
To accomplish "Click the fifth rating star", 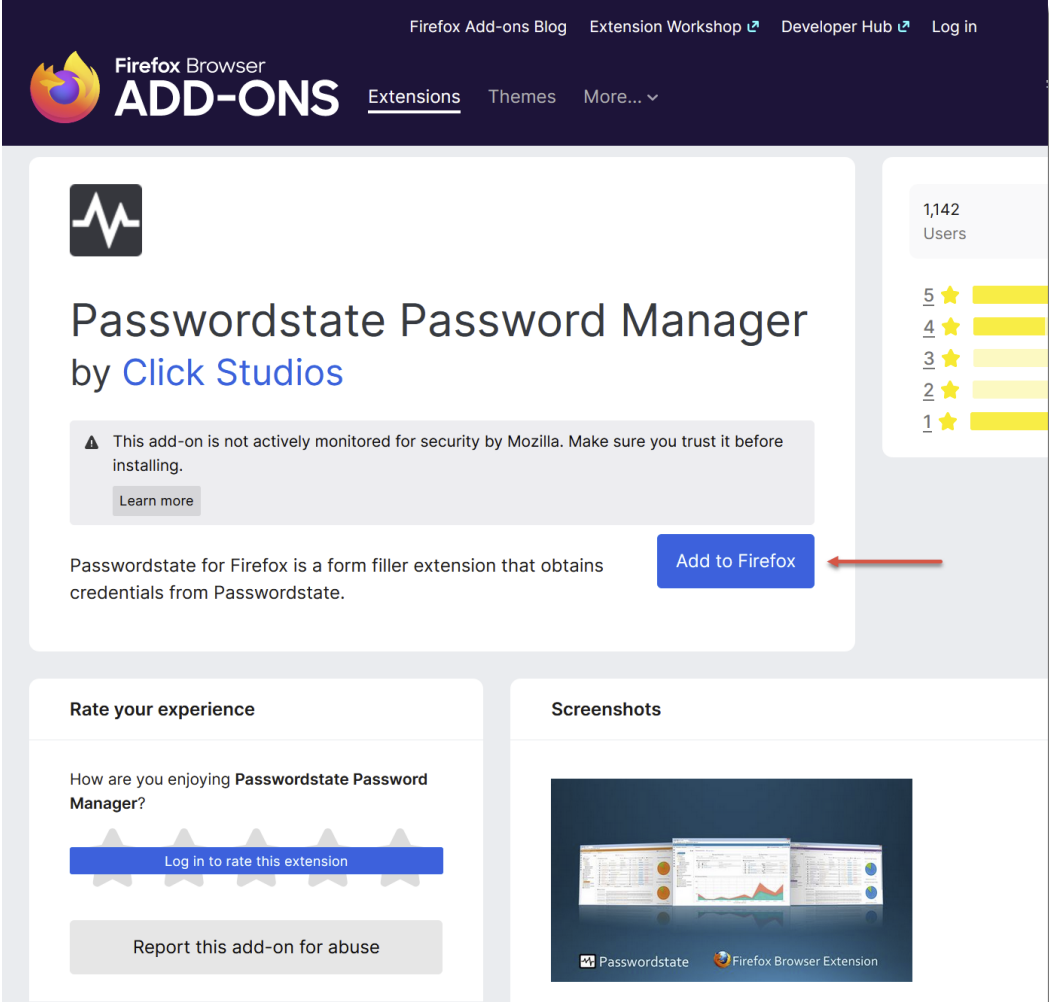I will pos(400,858).
